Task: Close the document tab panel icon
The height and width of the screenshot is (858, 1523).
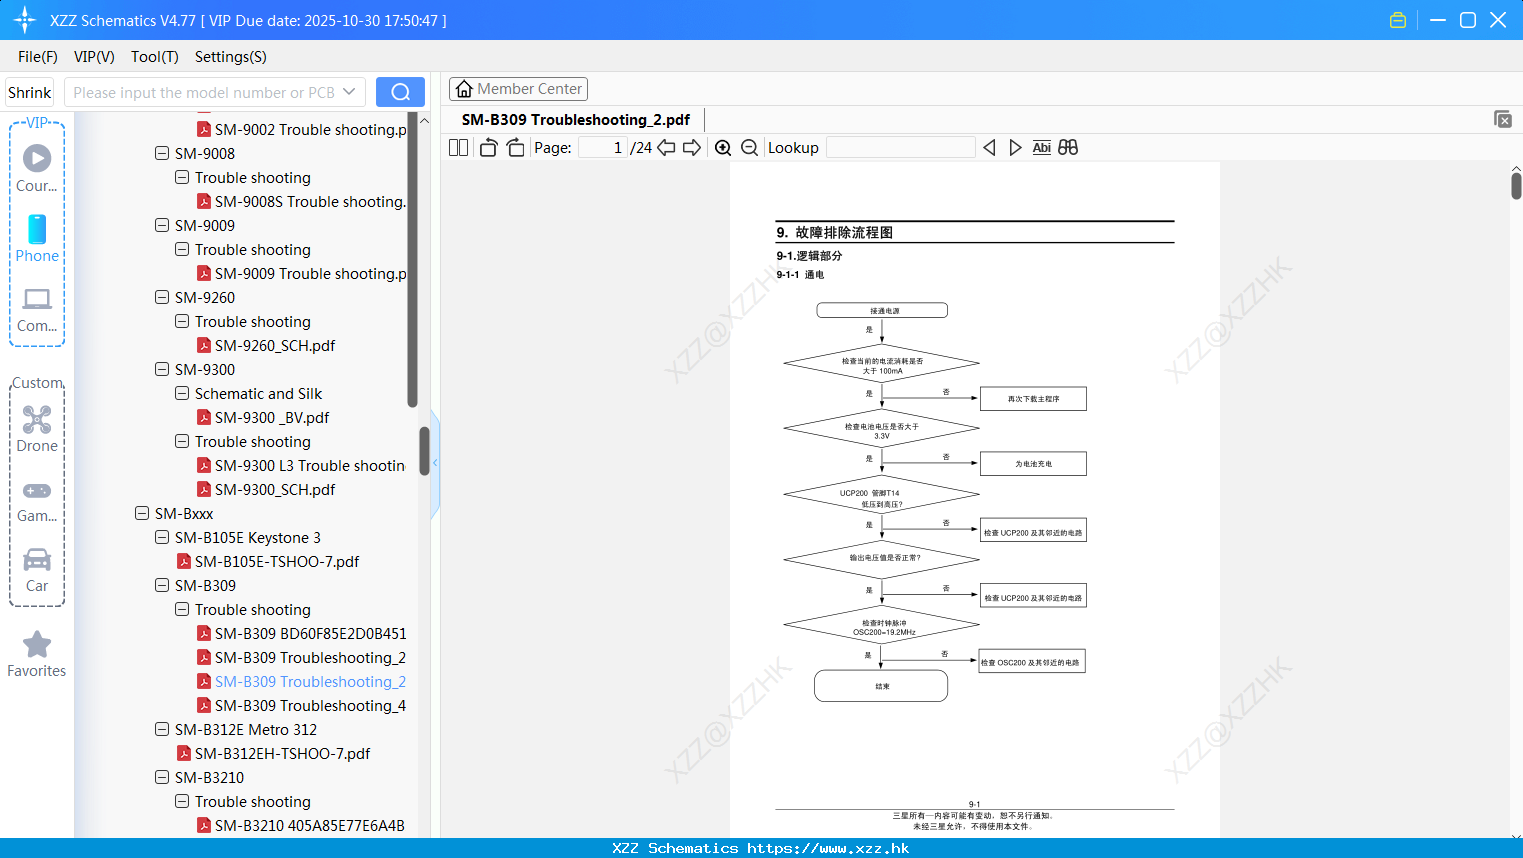Action: [x=1502, y=119]
